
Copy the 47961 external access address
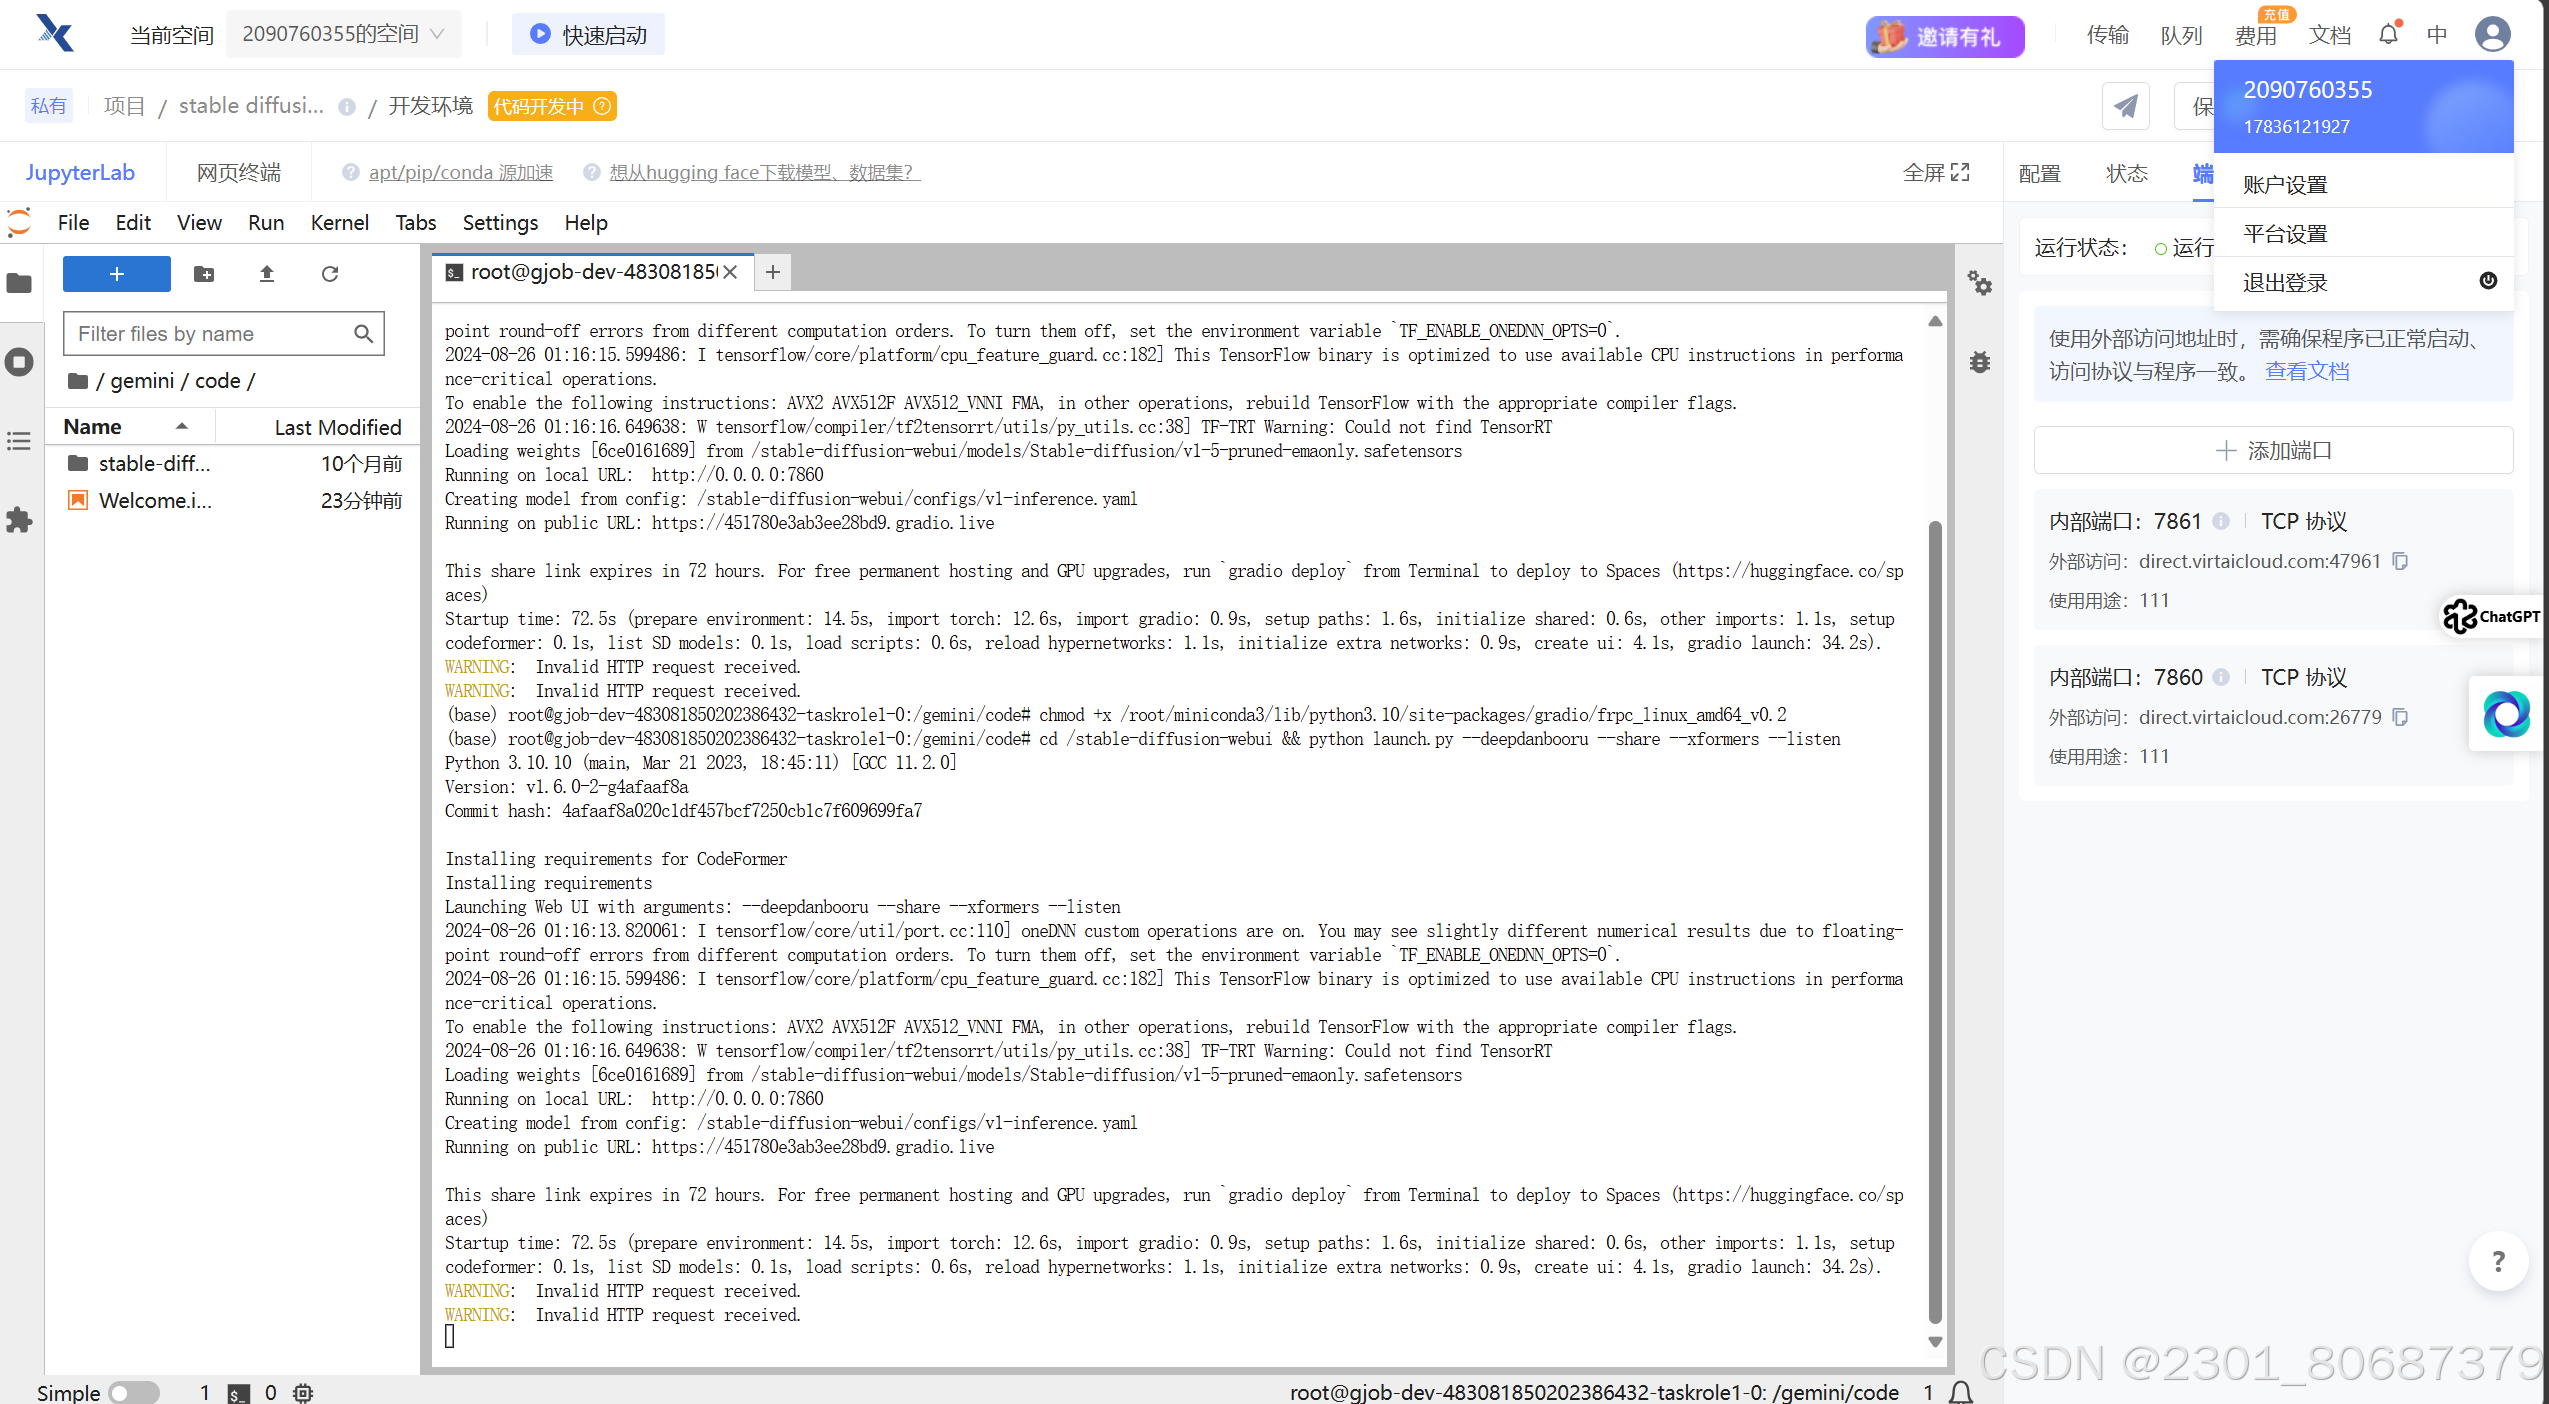click(x=2400, y=561)
